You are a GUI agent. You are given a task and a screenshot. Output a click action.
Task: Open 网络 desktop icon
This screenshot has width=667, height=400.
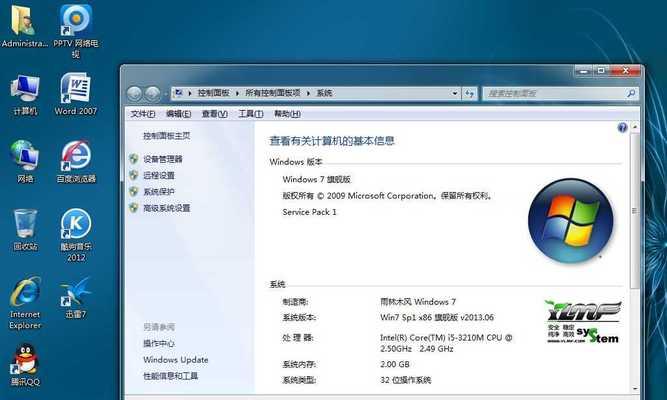click(25, 162)
